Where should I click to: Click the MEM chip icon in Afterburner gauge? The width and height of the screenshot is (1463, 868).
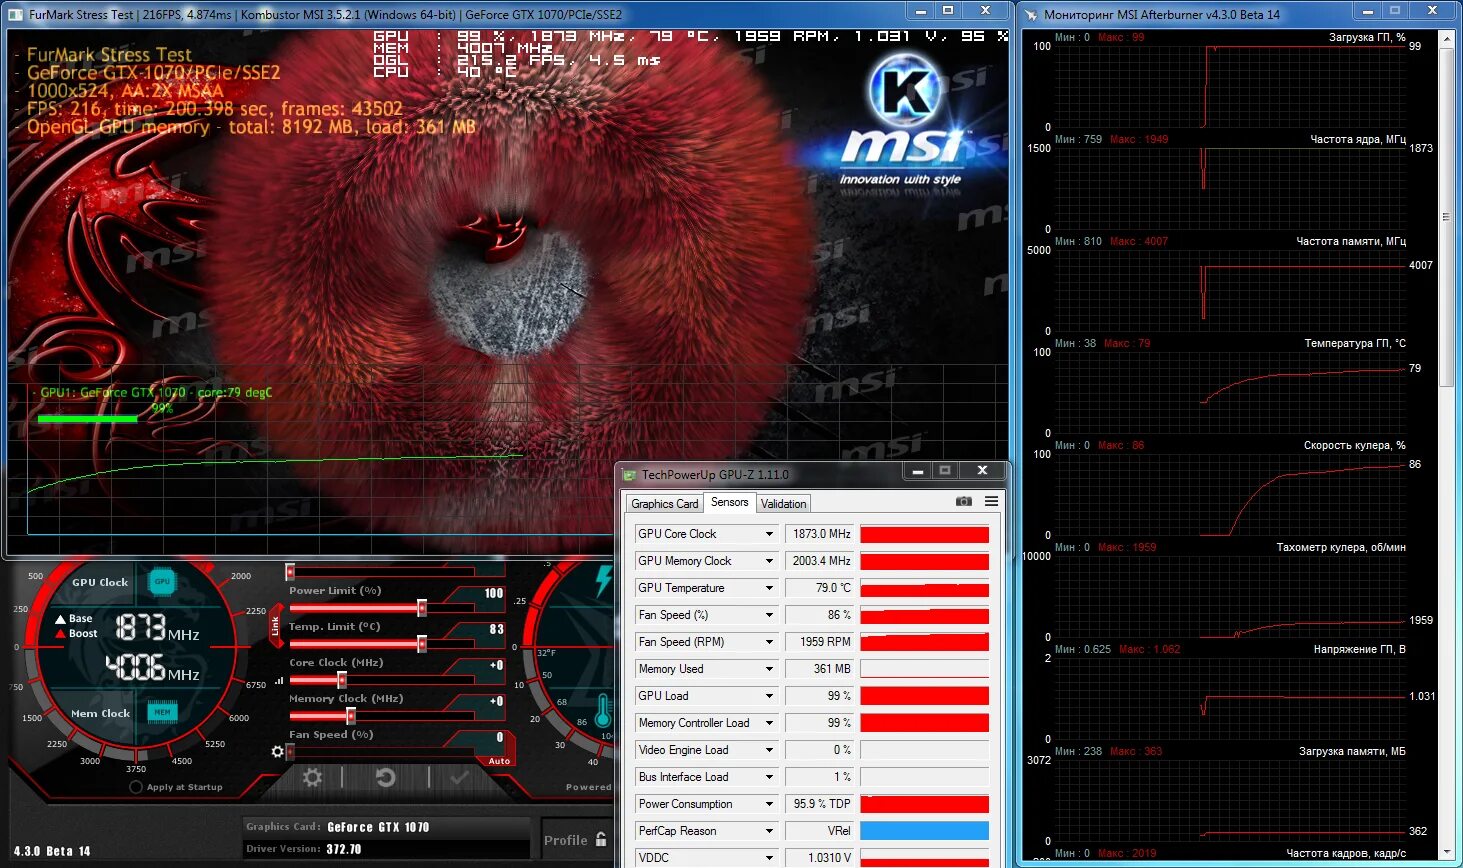pyautogui.click(x=162, y=712)
